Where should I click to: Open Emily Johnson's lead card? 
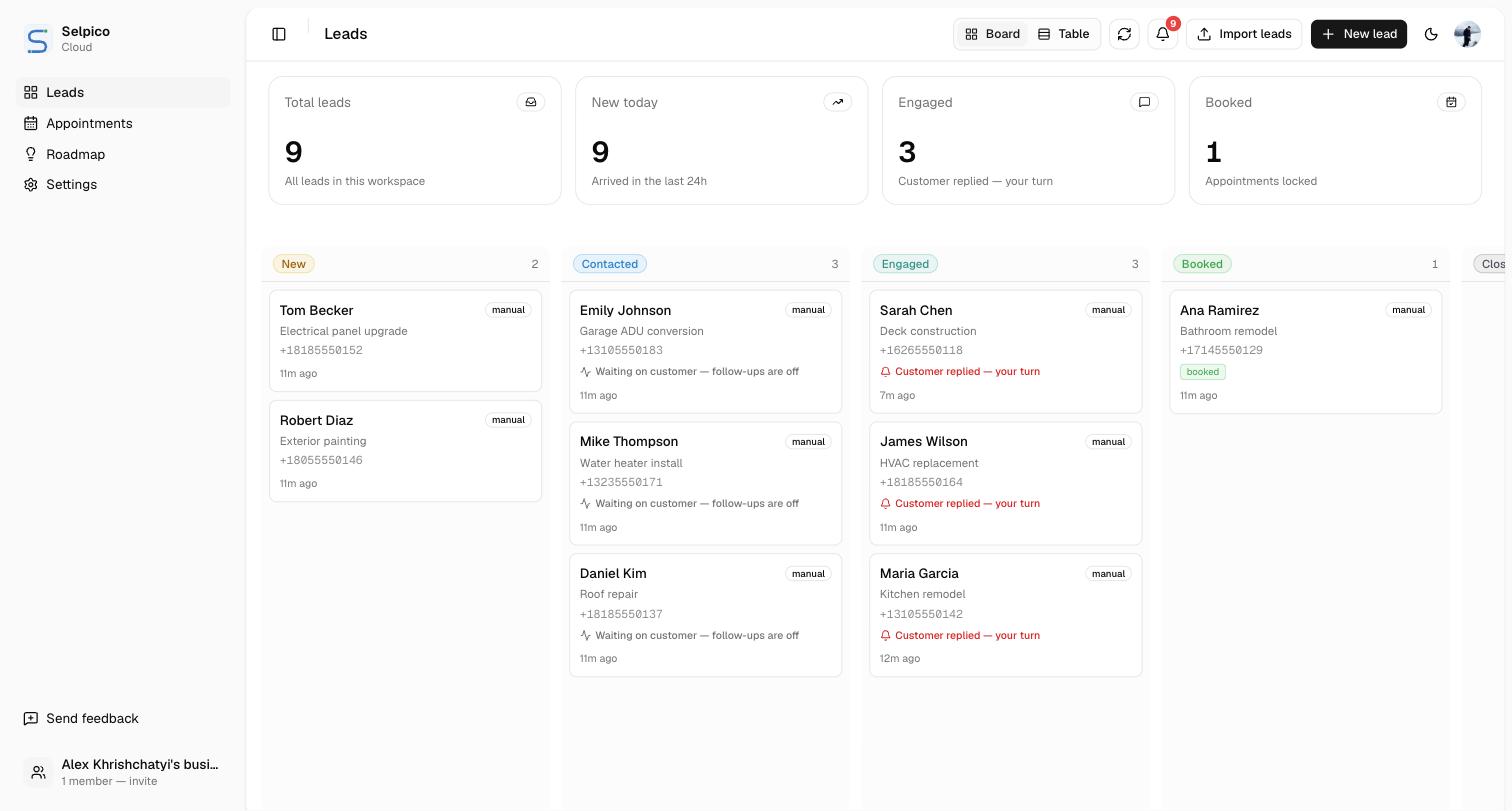[705, 352]
